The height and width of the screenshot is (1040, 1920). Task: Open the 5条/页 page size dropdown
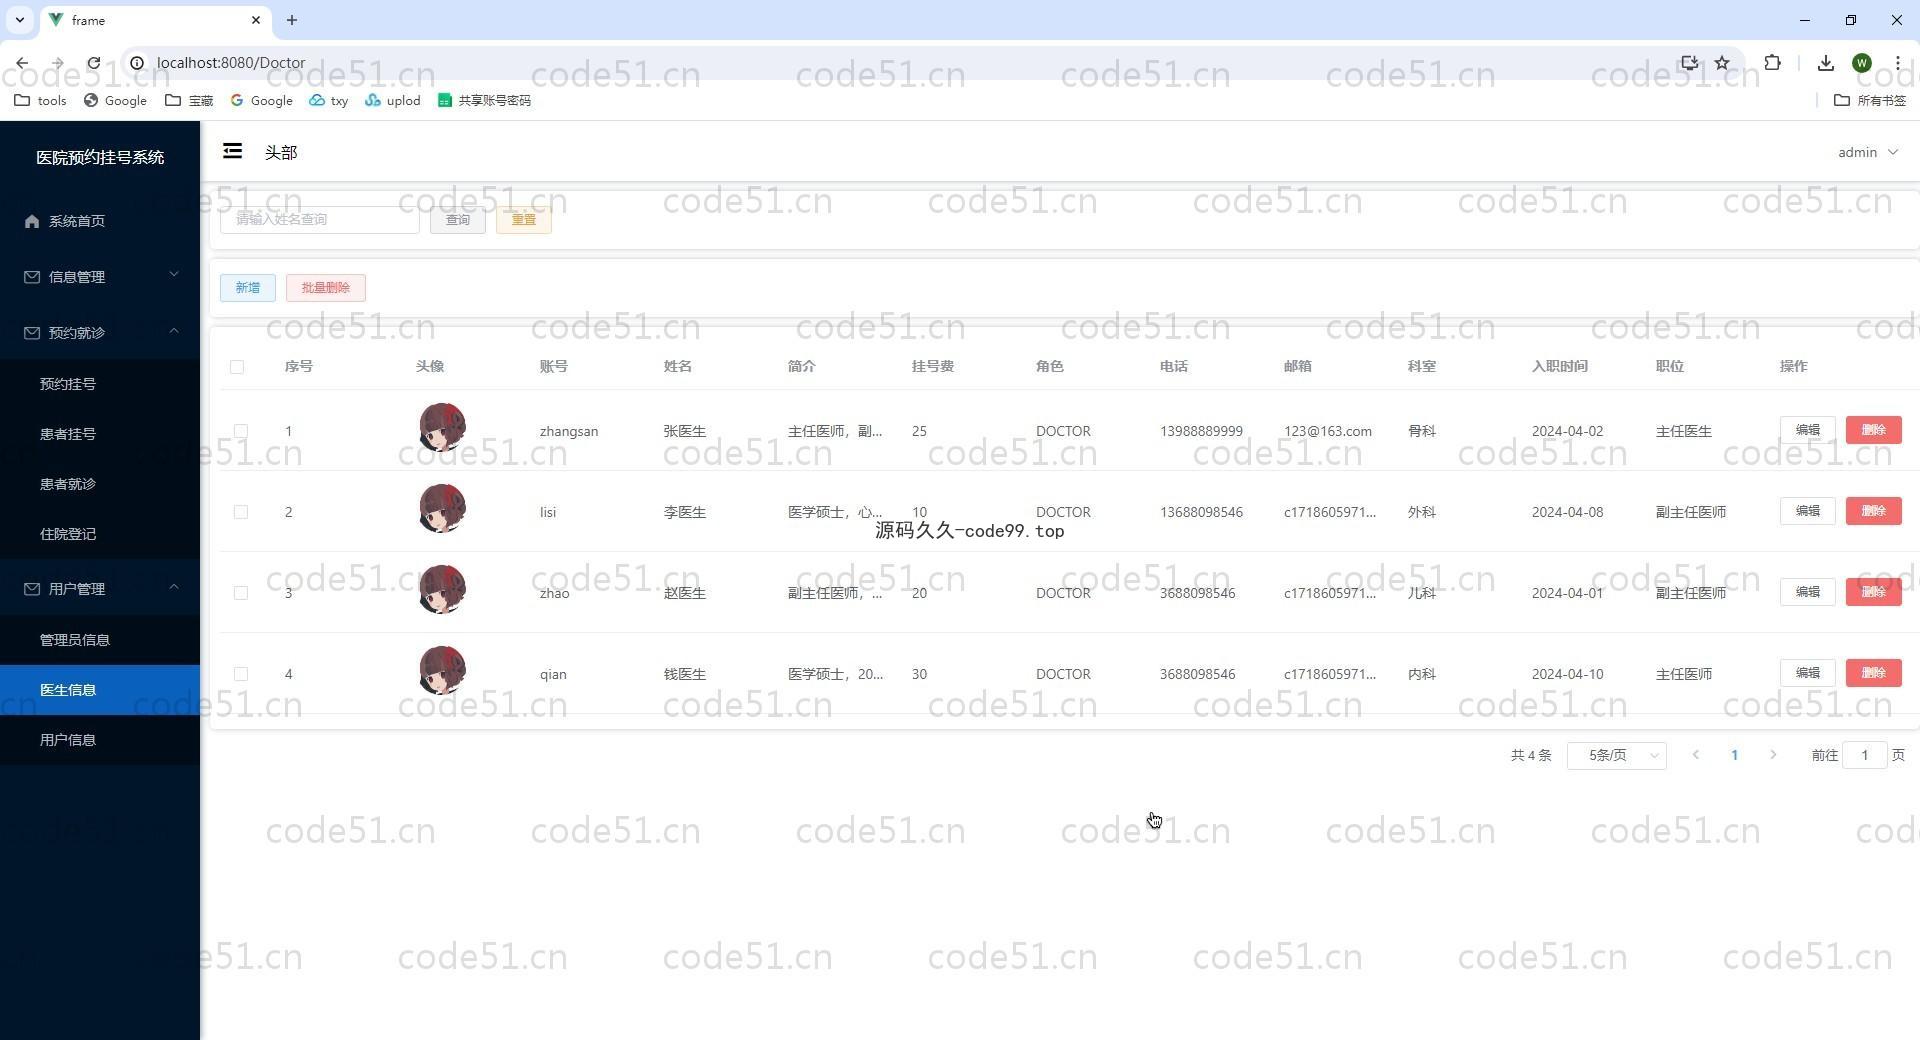click(x=1616, y=755)
